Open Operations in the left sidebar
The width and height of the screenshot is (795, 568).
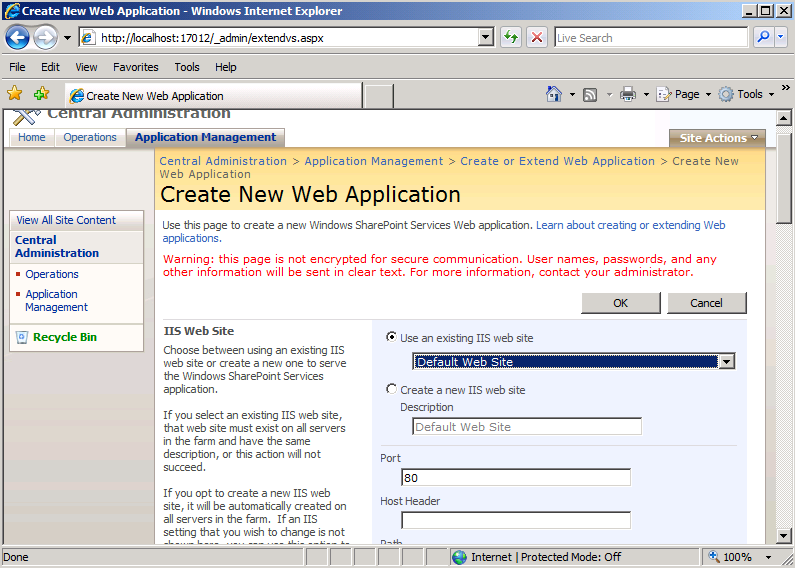(x=52, y=274)
